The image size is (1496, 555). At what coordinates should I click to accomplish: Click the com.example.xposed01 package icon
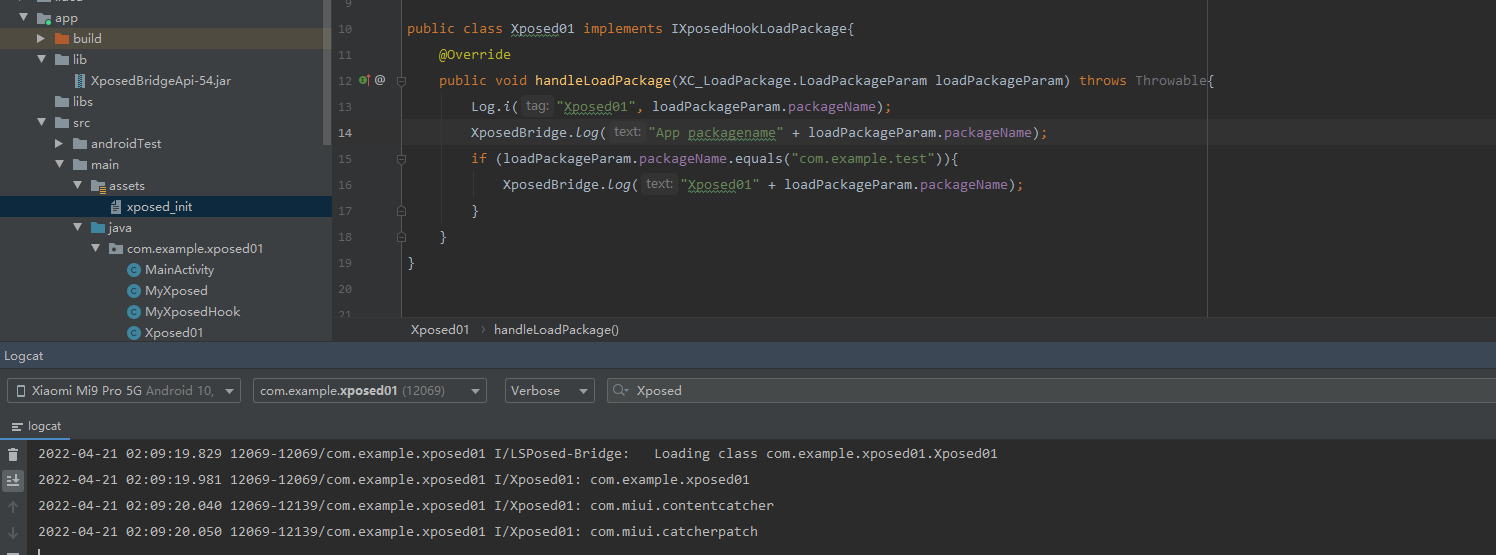click(x=116, y=249)
